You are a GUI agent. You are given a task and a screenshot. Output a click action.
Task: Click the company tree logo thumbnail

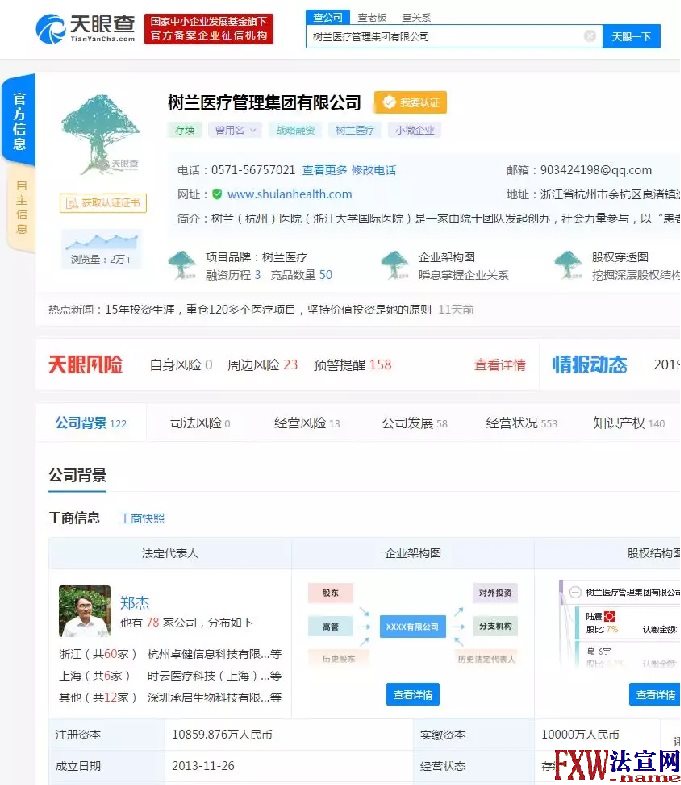pos(101,134)
